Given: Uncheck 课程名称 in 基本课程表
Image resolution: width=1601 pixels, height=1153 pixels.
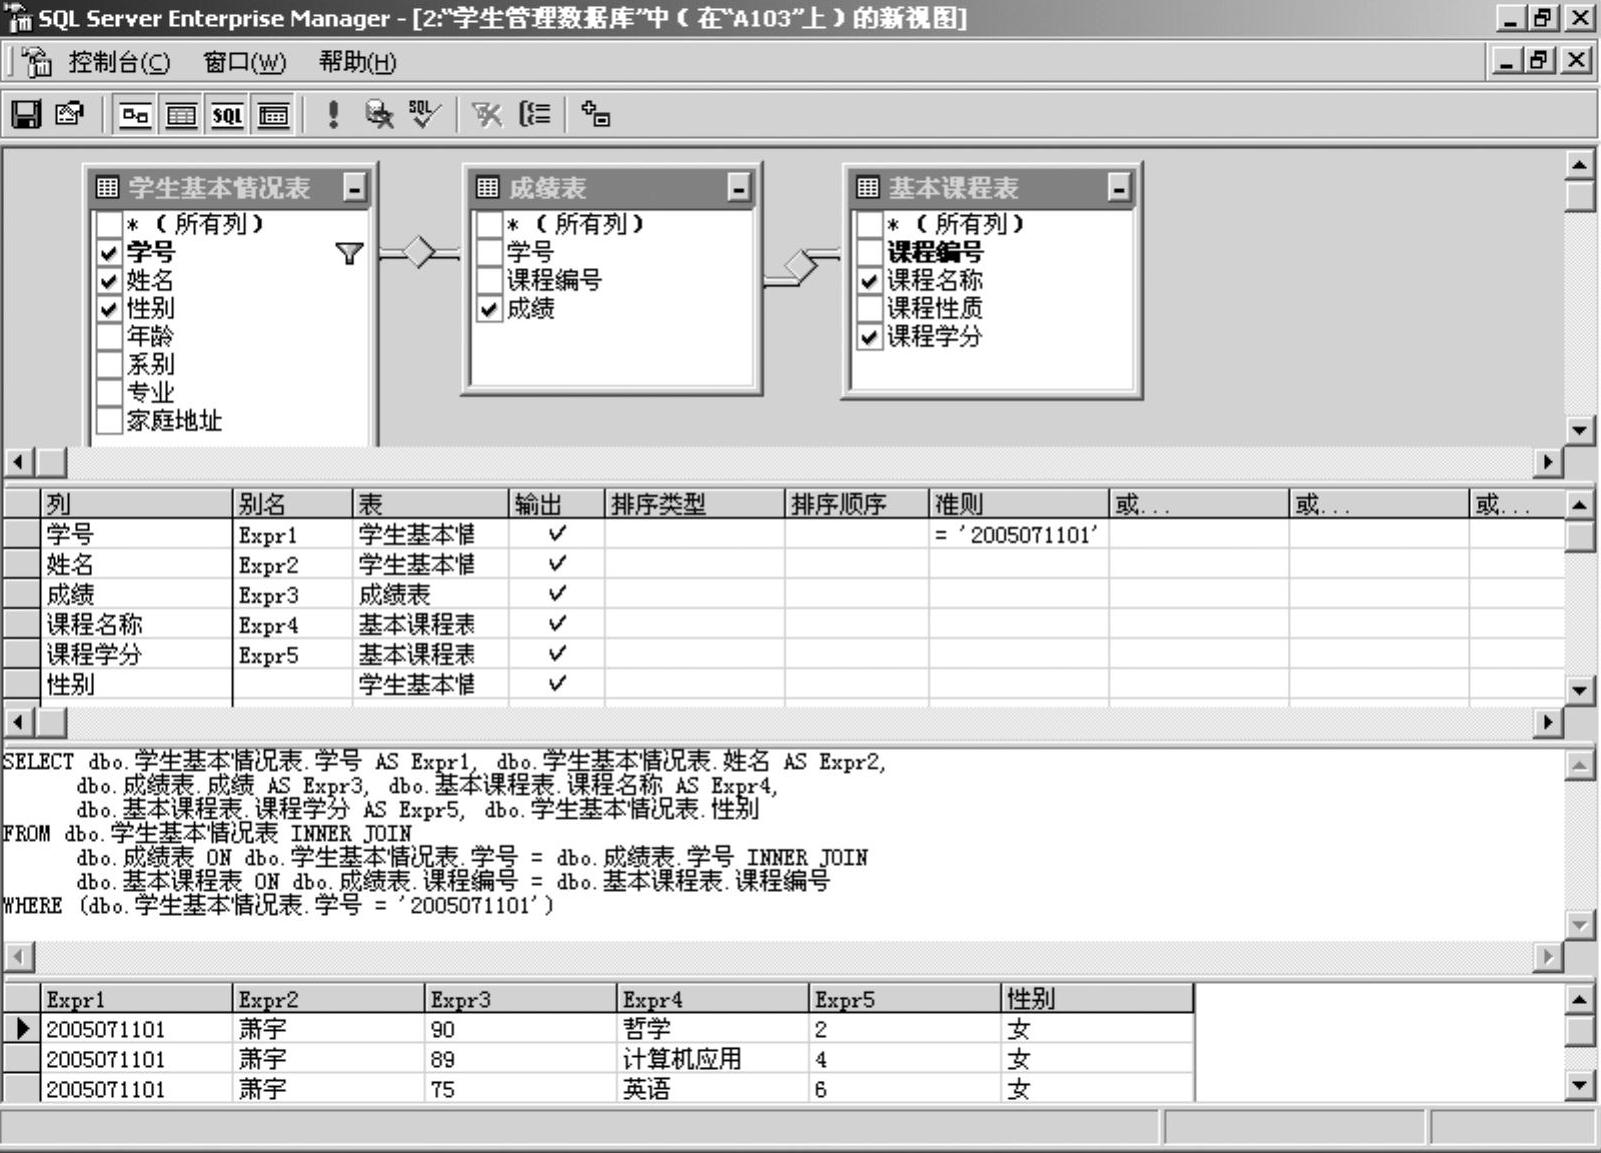Looking at the screenshot, I should point(870,281).
